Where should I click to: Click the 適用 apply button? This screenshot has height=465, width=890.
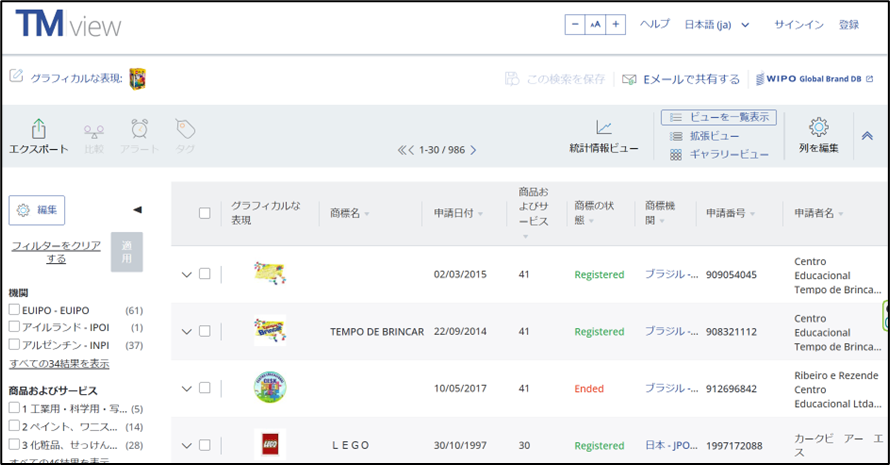tap(127, 252)
